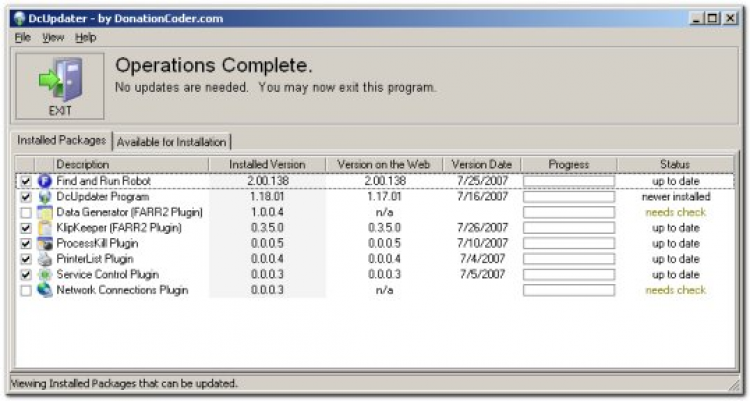Select PrinterList Plugin row text
The image size is (750, 401).
(x=95, y=259)
